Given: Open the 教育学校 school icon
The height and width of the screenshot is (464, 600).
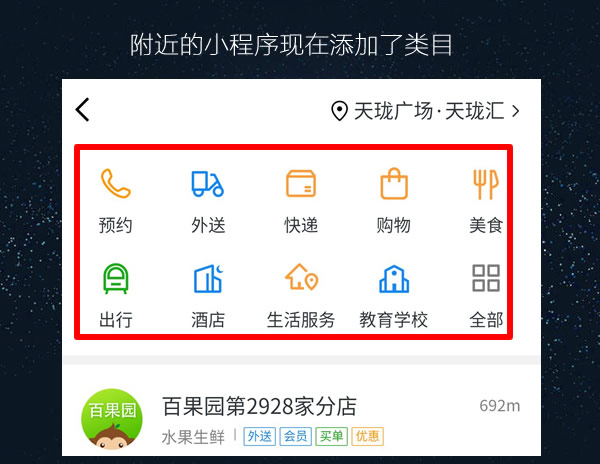Looking at the screenshot, I should coord(394,279).
